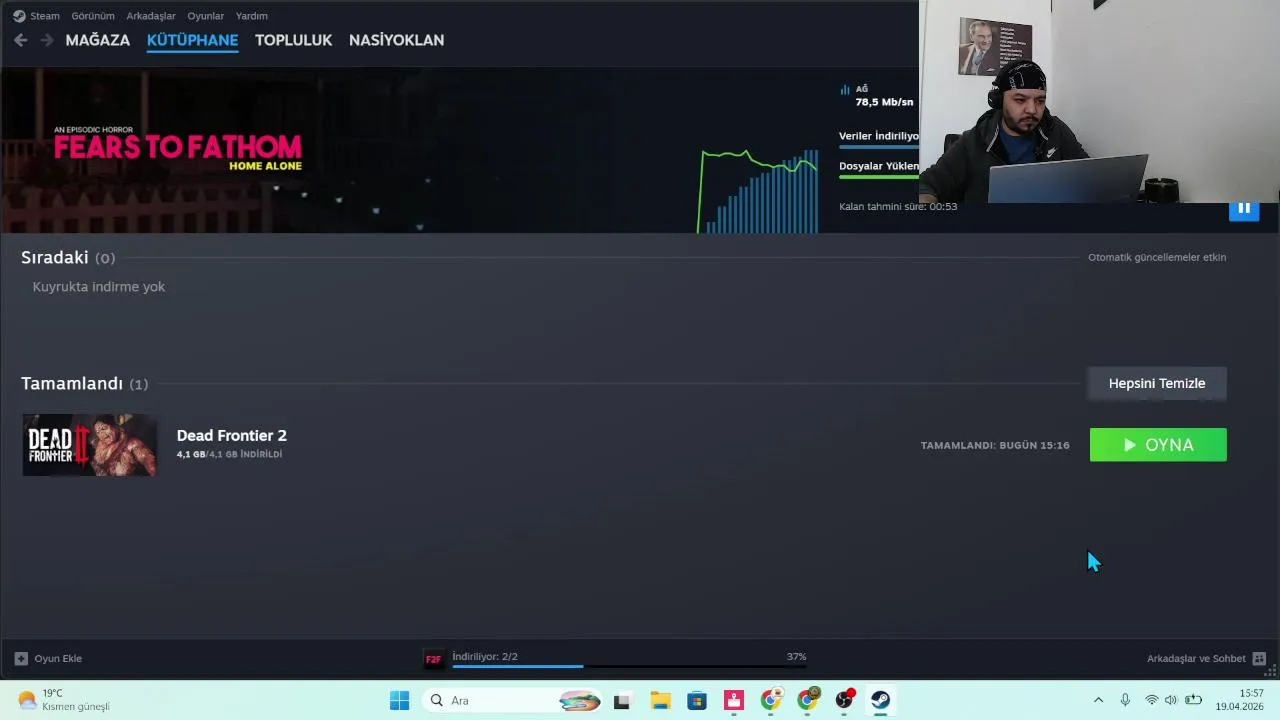The image size is (1280, 720).
Task: Open File Explorer from the taskbar
Action: click(x=660, y=700)
